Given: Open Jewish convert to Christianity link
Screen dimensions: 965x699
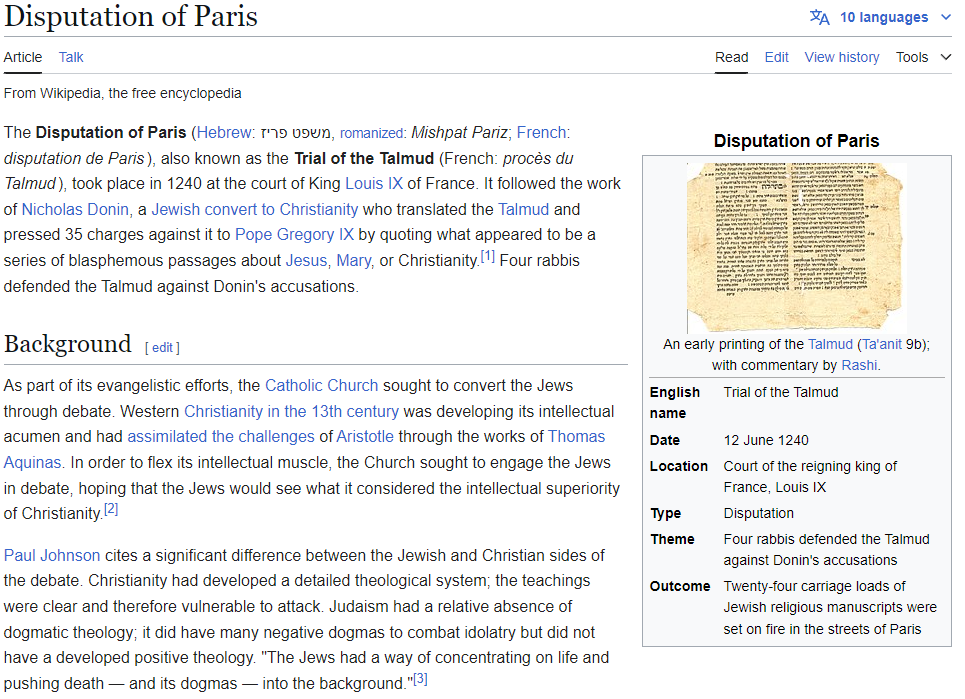Looking at the screenshot, I should 255,209.
